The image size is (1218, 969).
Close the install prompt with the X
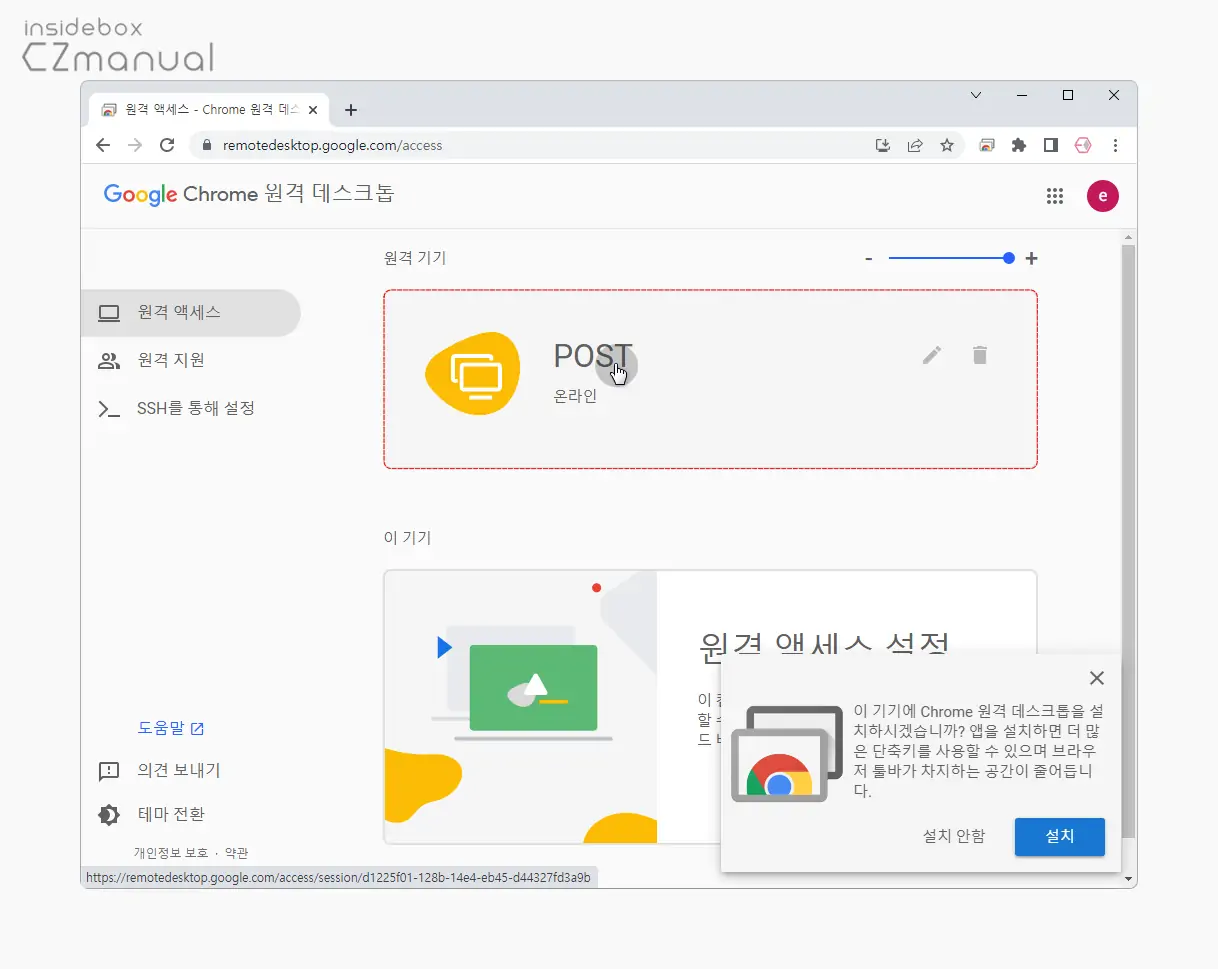pyautogui.click(x=1097, y=678)
